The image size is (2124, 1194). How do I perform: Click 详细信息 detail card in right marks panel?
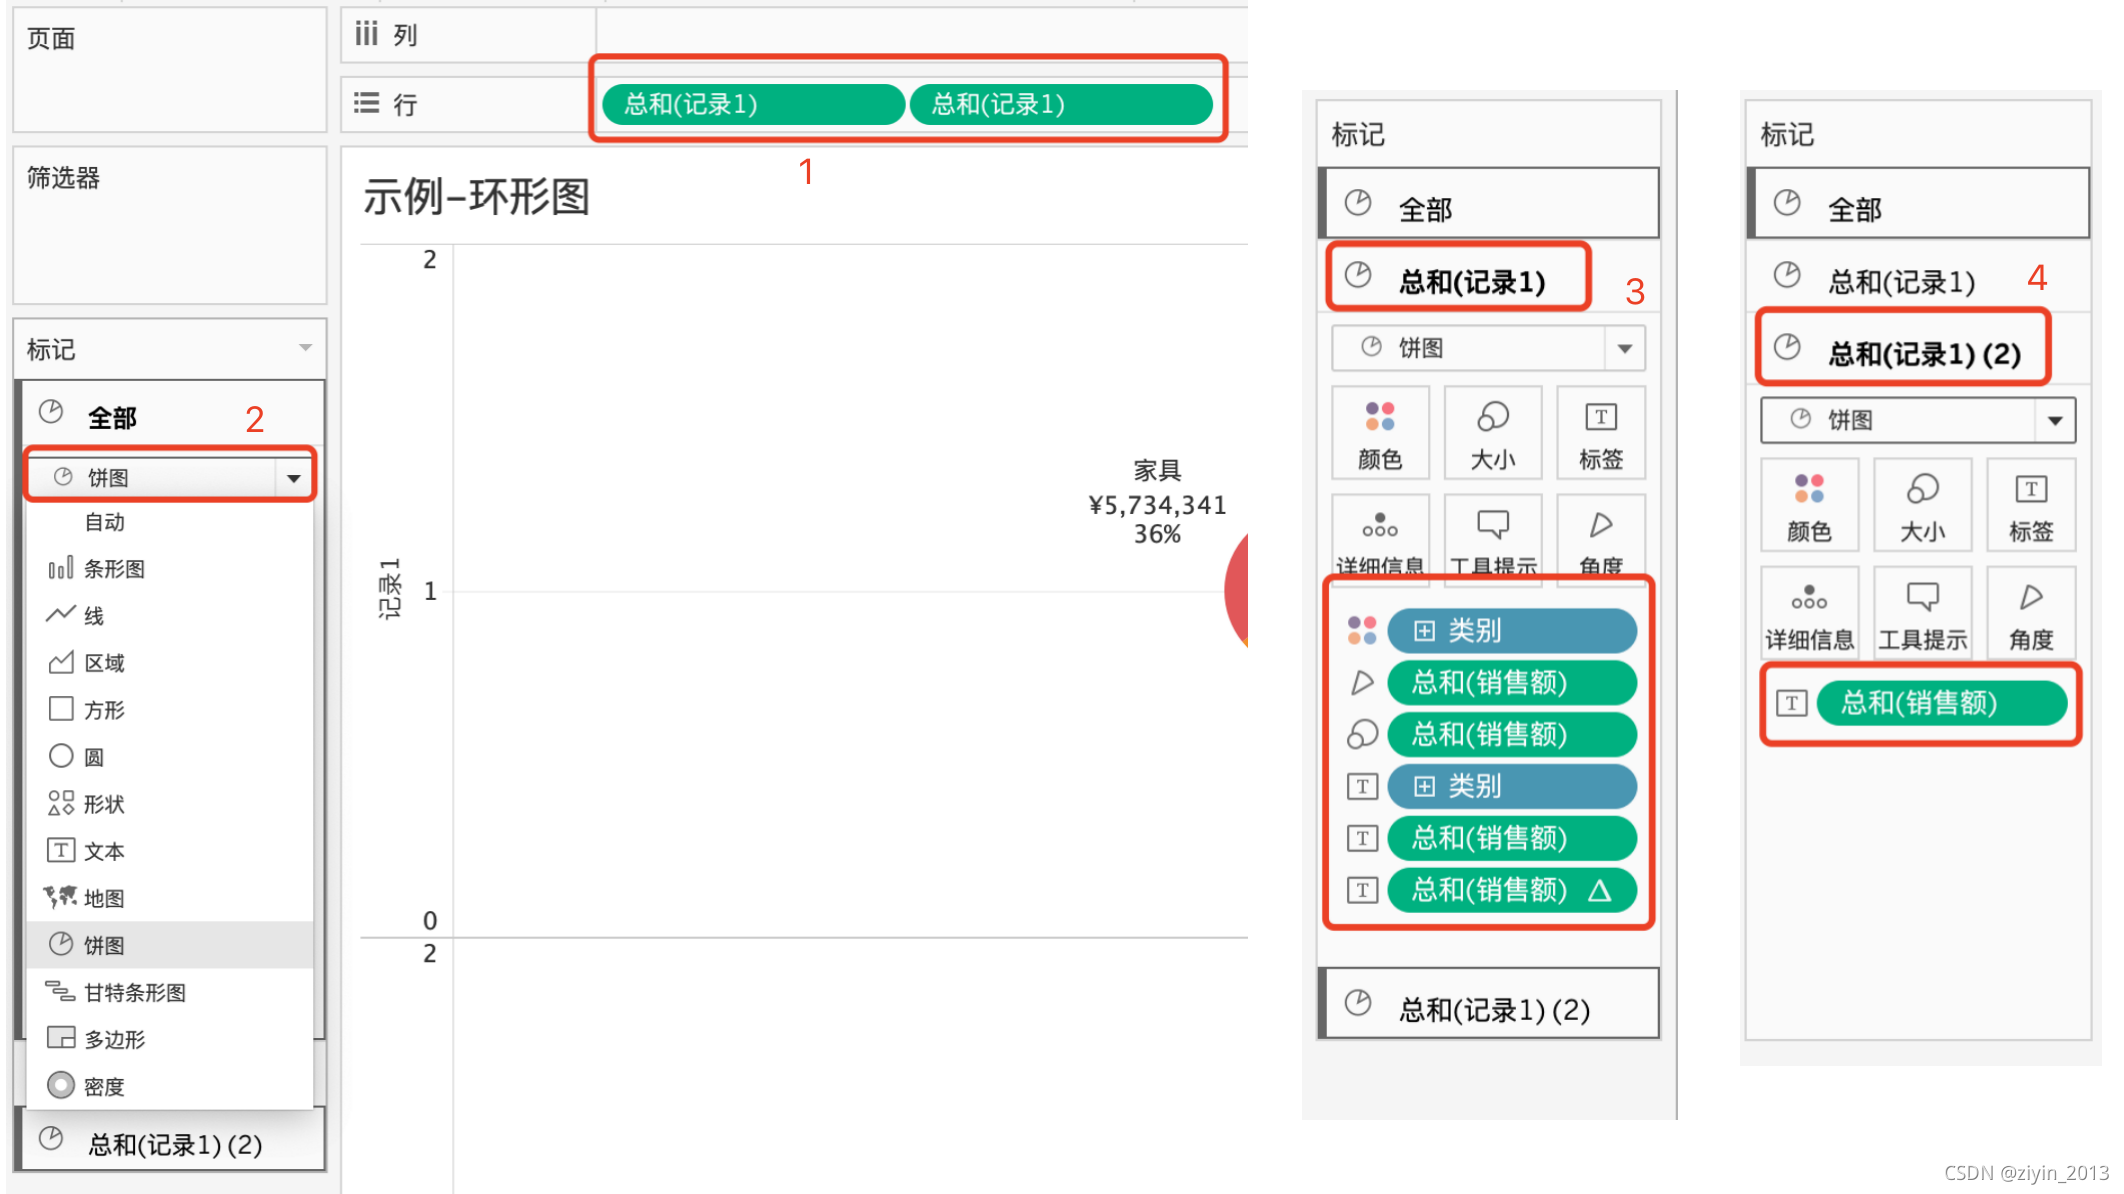pos(1808,612)
